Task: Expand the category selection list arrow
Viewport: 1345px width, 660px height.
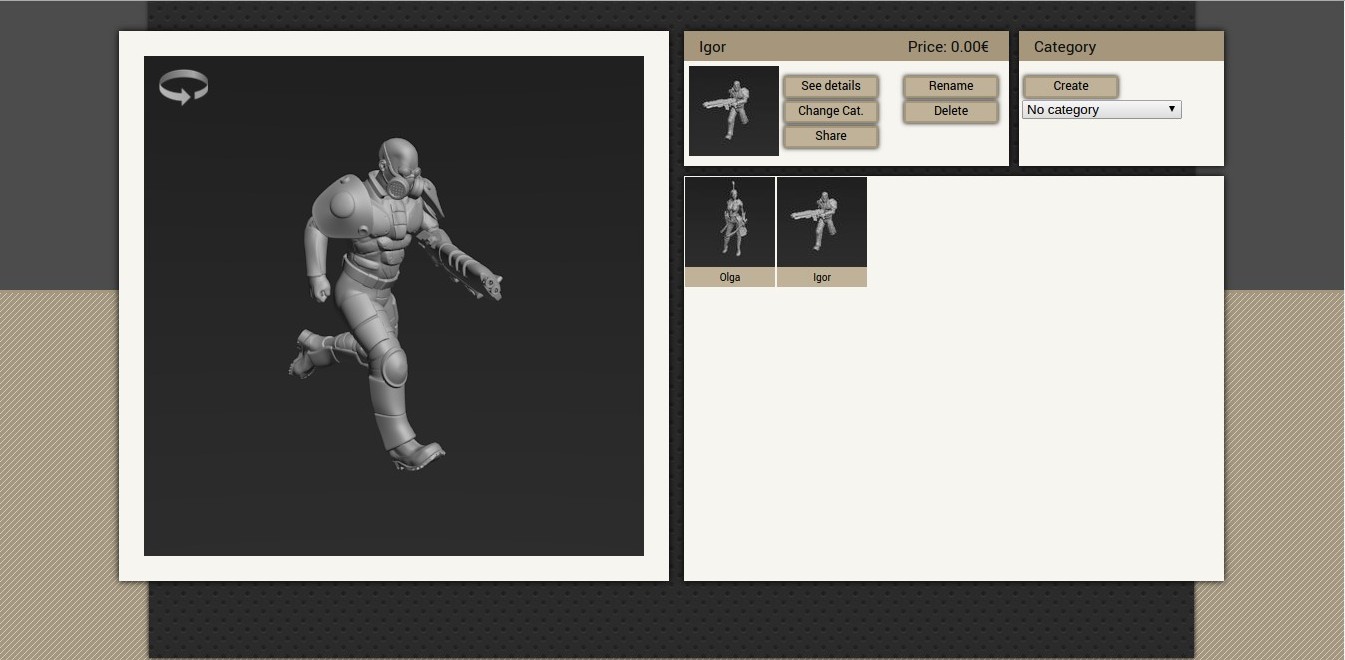Action: pos(1171,109)
